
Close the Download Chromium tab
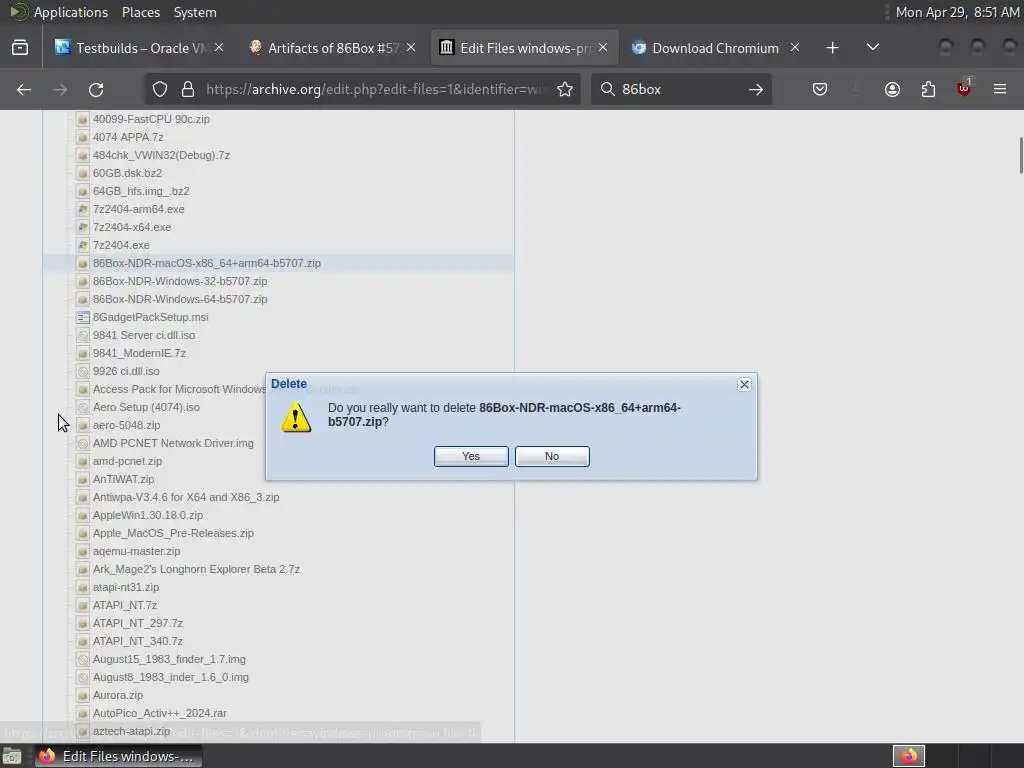(795, 48)
